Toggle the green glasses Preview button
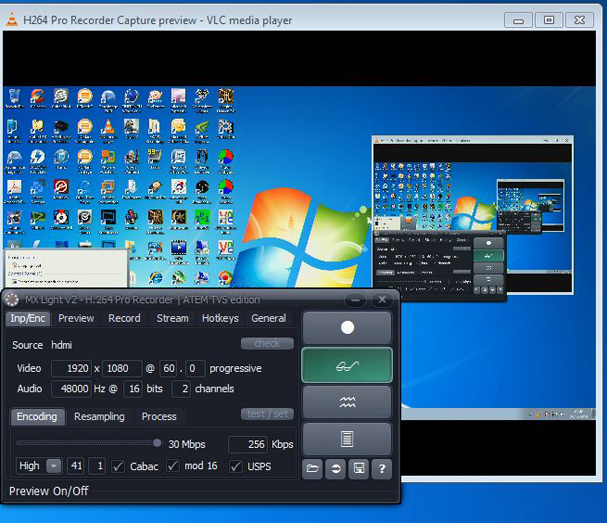 [x=347, y=365]
